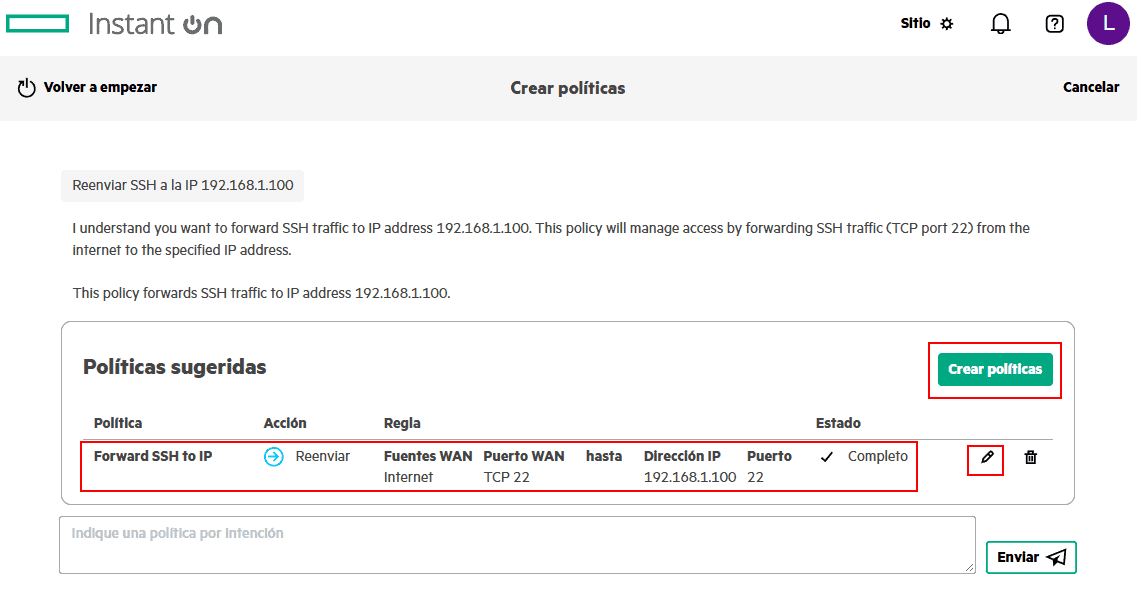Open the help question mark icon
This screenshot has height=591, width=1137.
(x=1054, y=24)
